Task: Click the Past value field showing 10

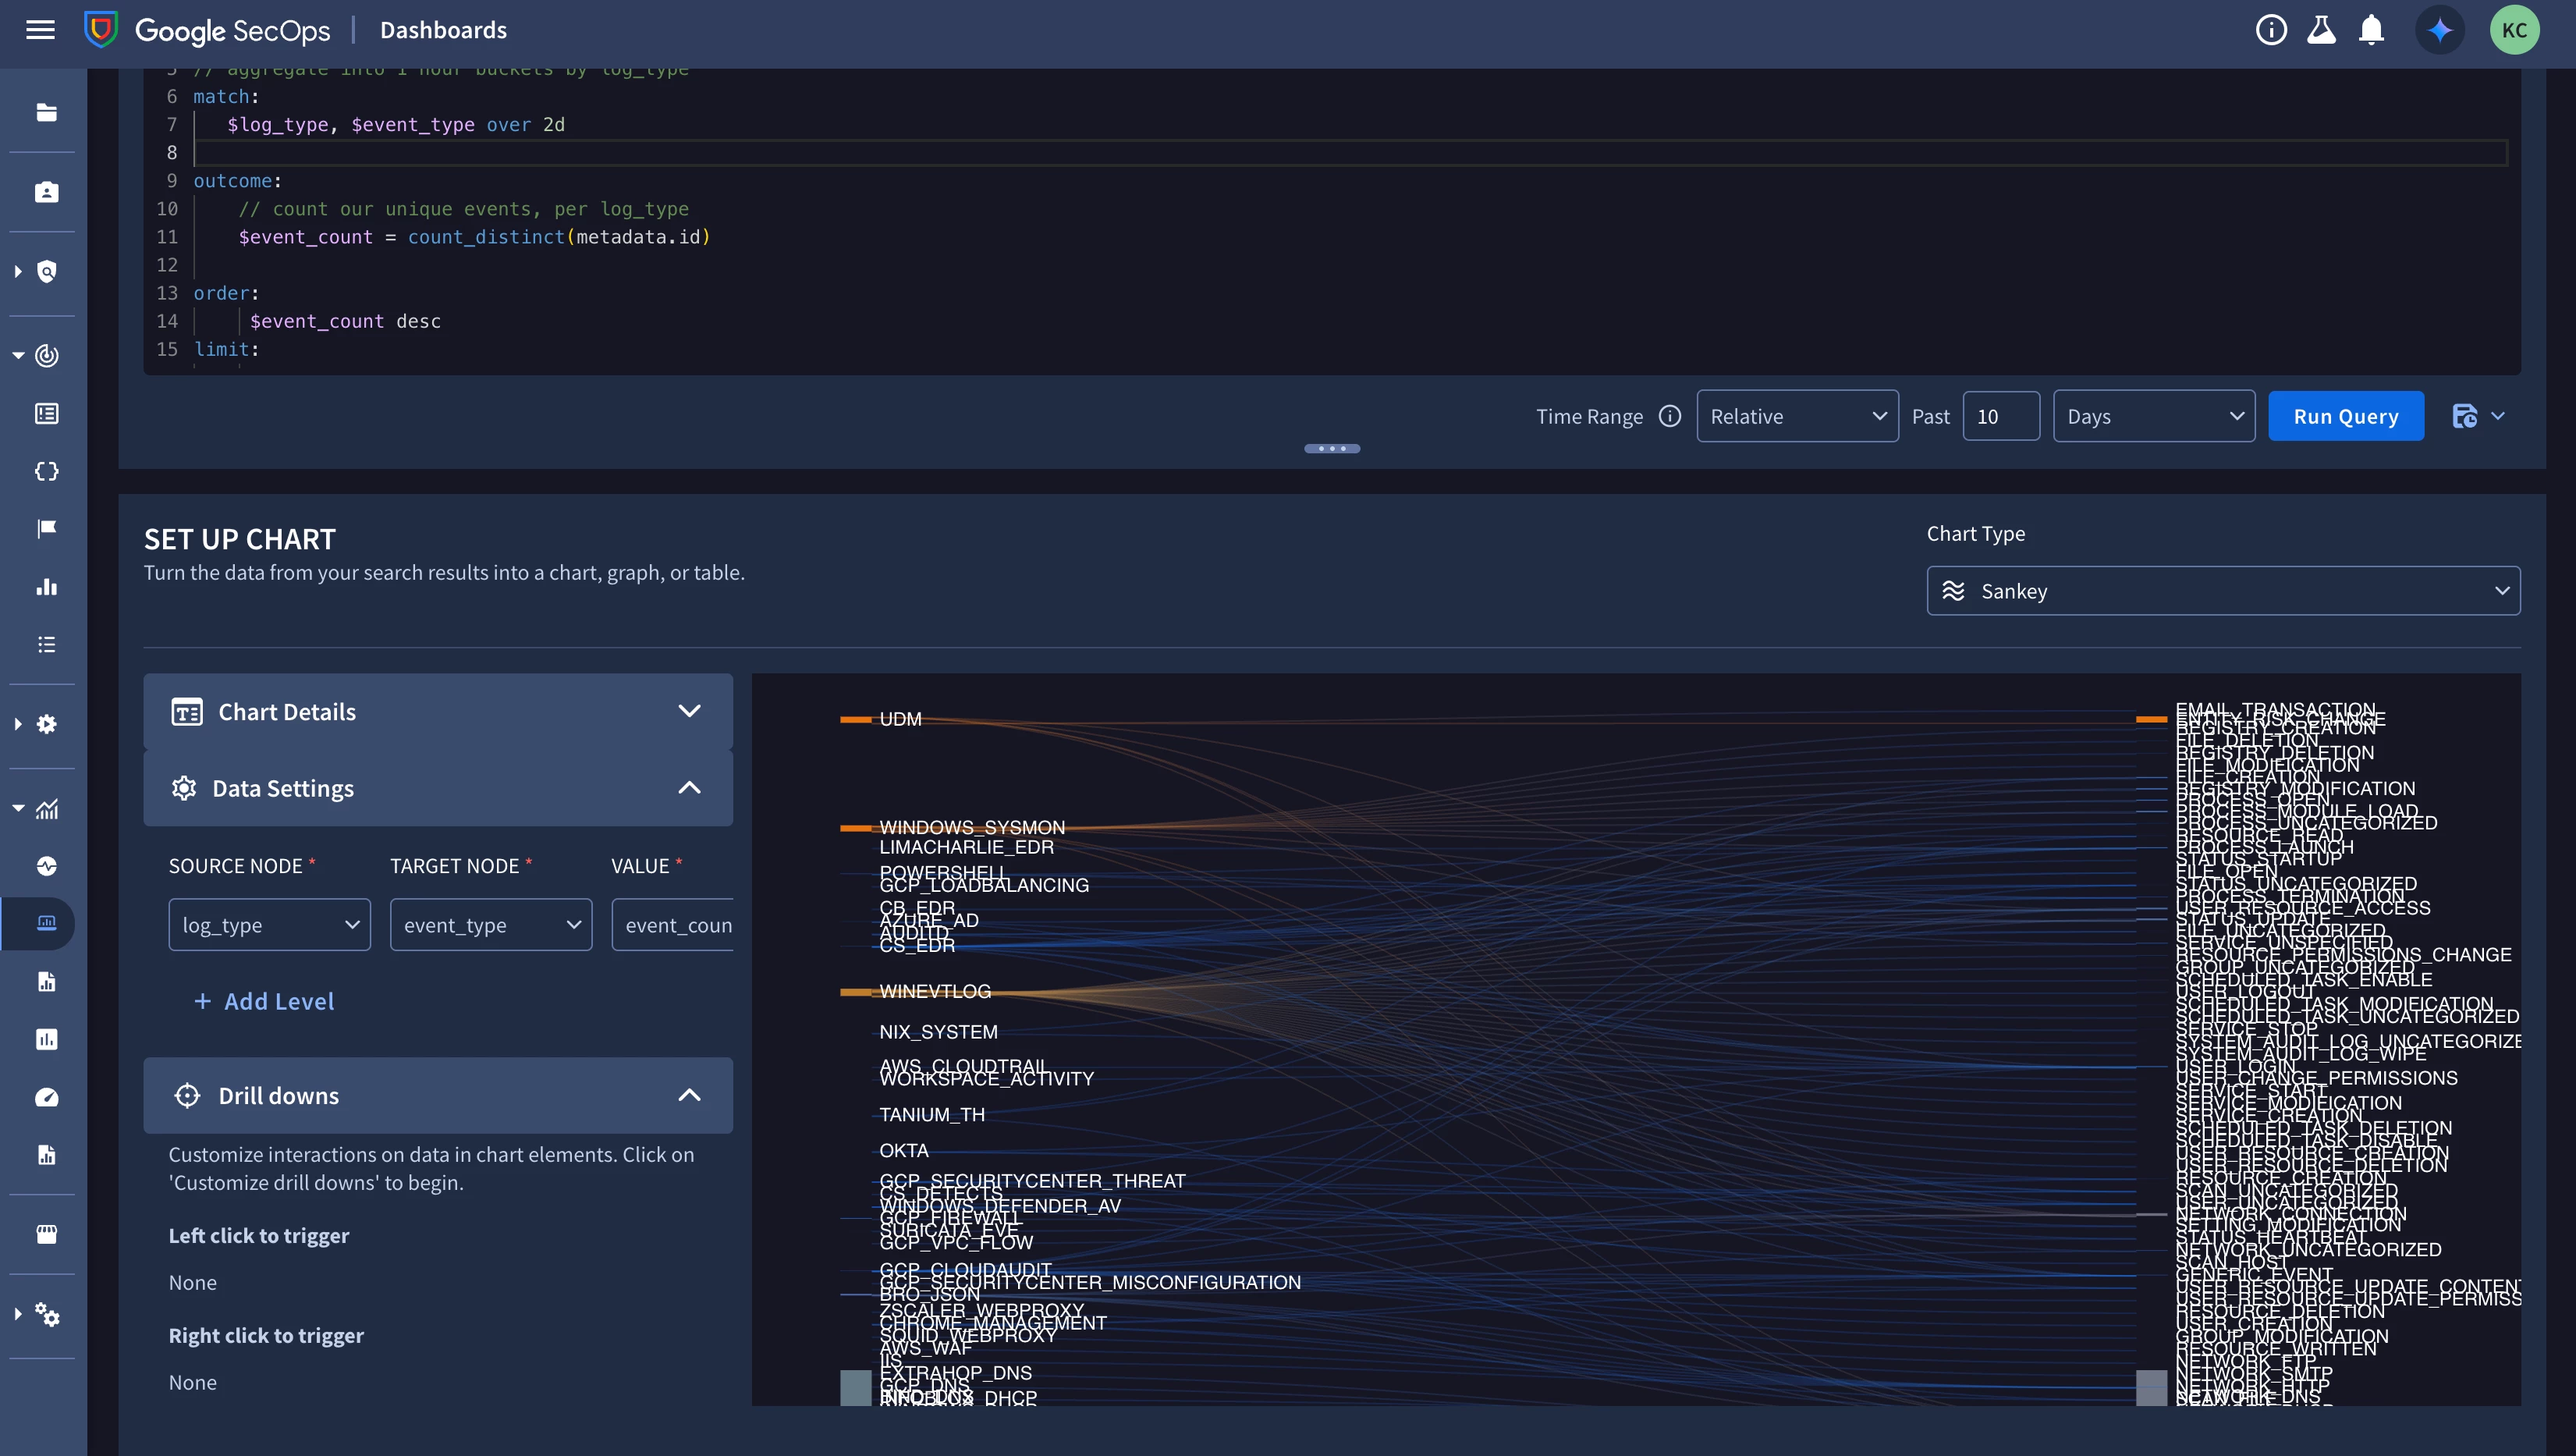Action: coord(2001,416)
